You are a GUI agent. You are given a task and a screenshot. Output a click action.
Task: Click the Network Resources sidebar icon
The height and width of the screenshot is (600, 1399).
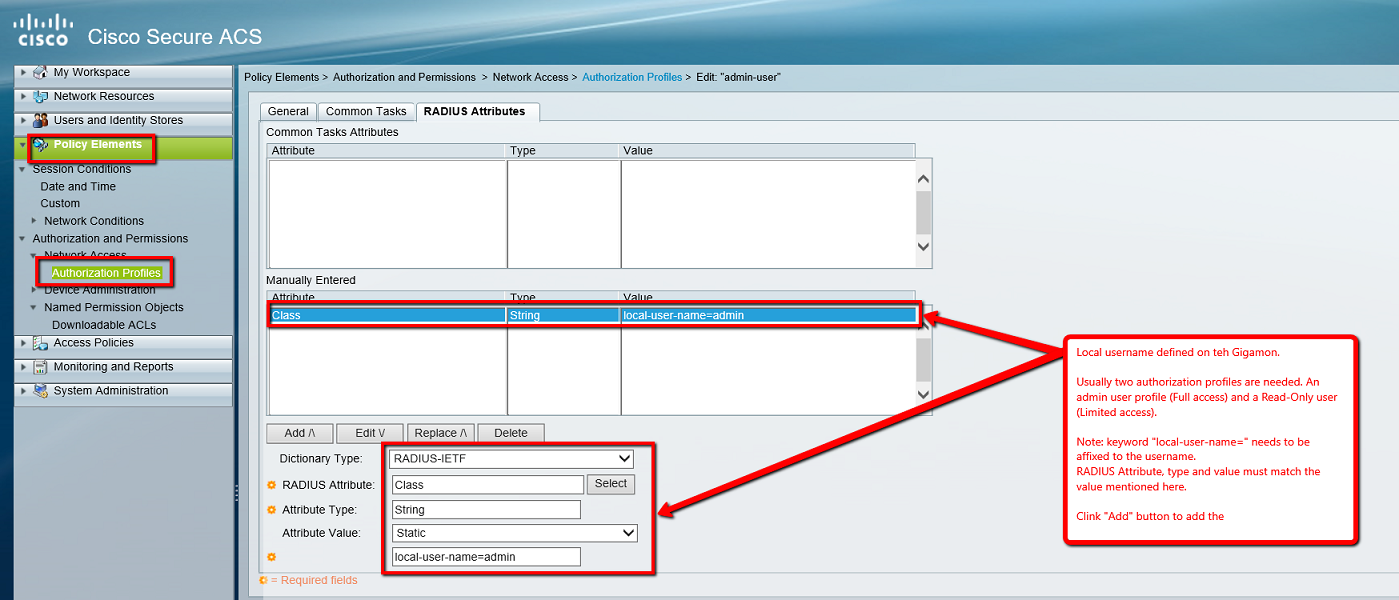coord(38,96)
